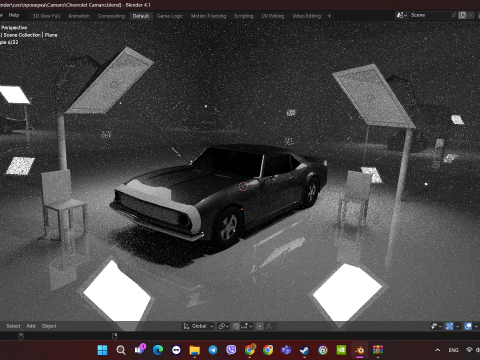Open the object visibility and selectability dropdown
This screenshot has width=480, height=360.
tap(436, 326)
